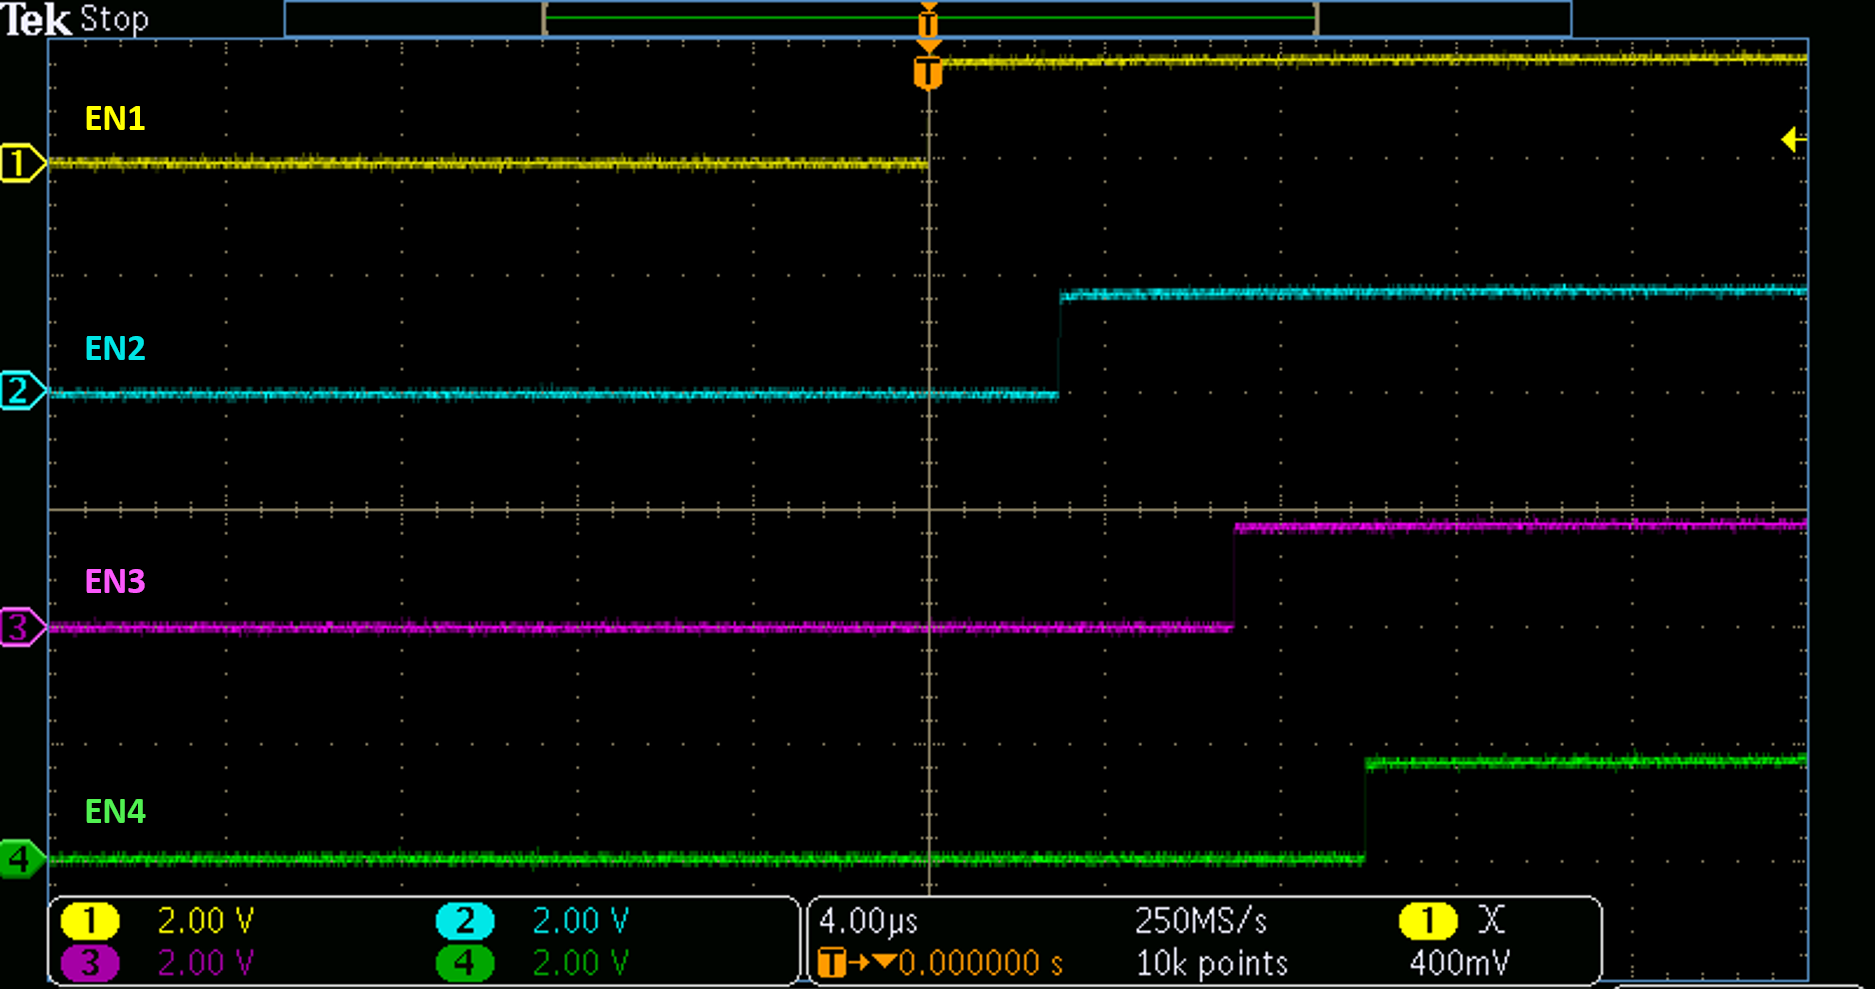Viewport: 1875px width, 989px height.
Task: Click the channel 2 cyan ground marker
Action: [x=21, y=391]
